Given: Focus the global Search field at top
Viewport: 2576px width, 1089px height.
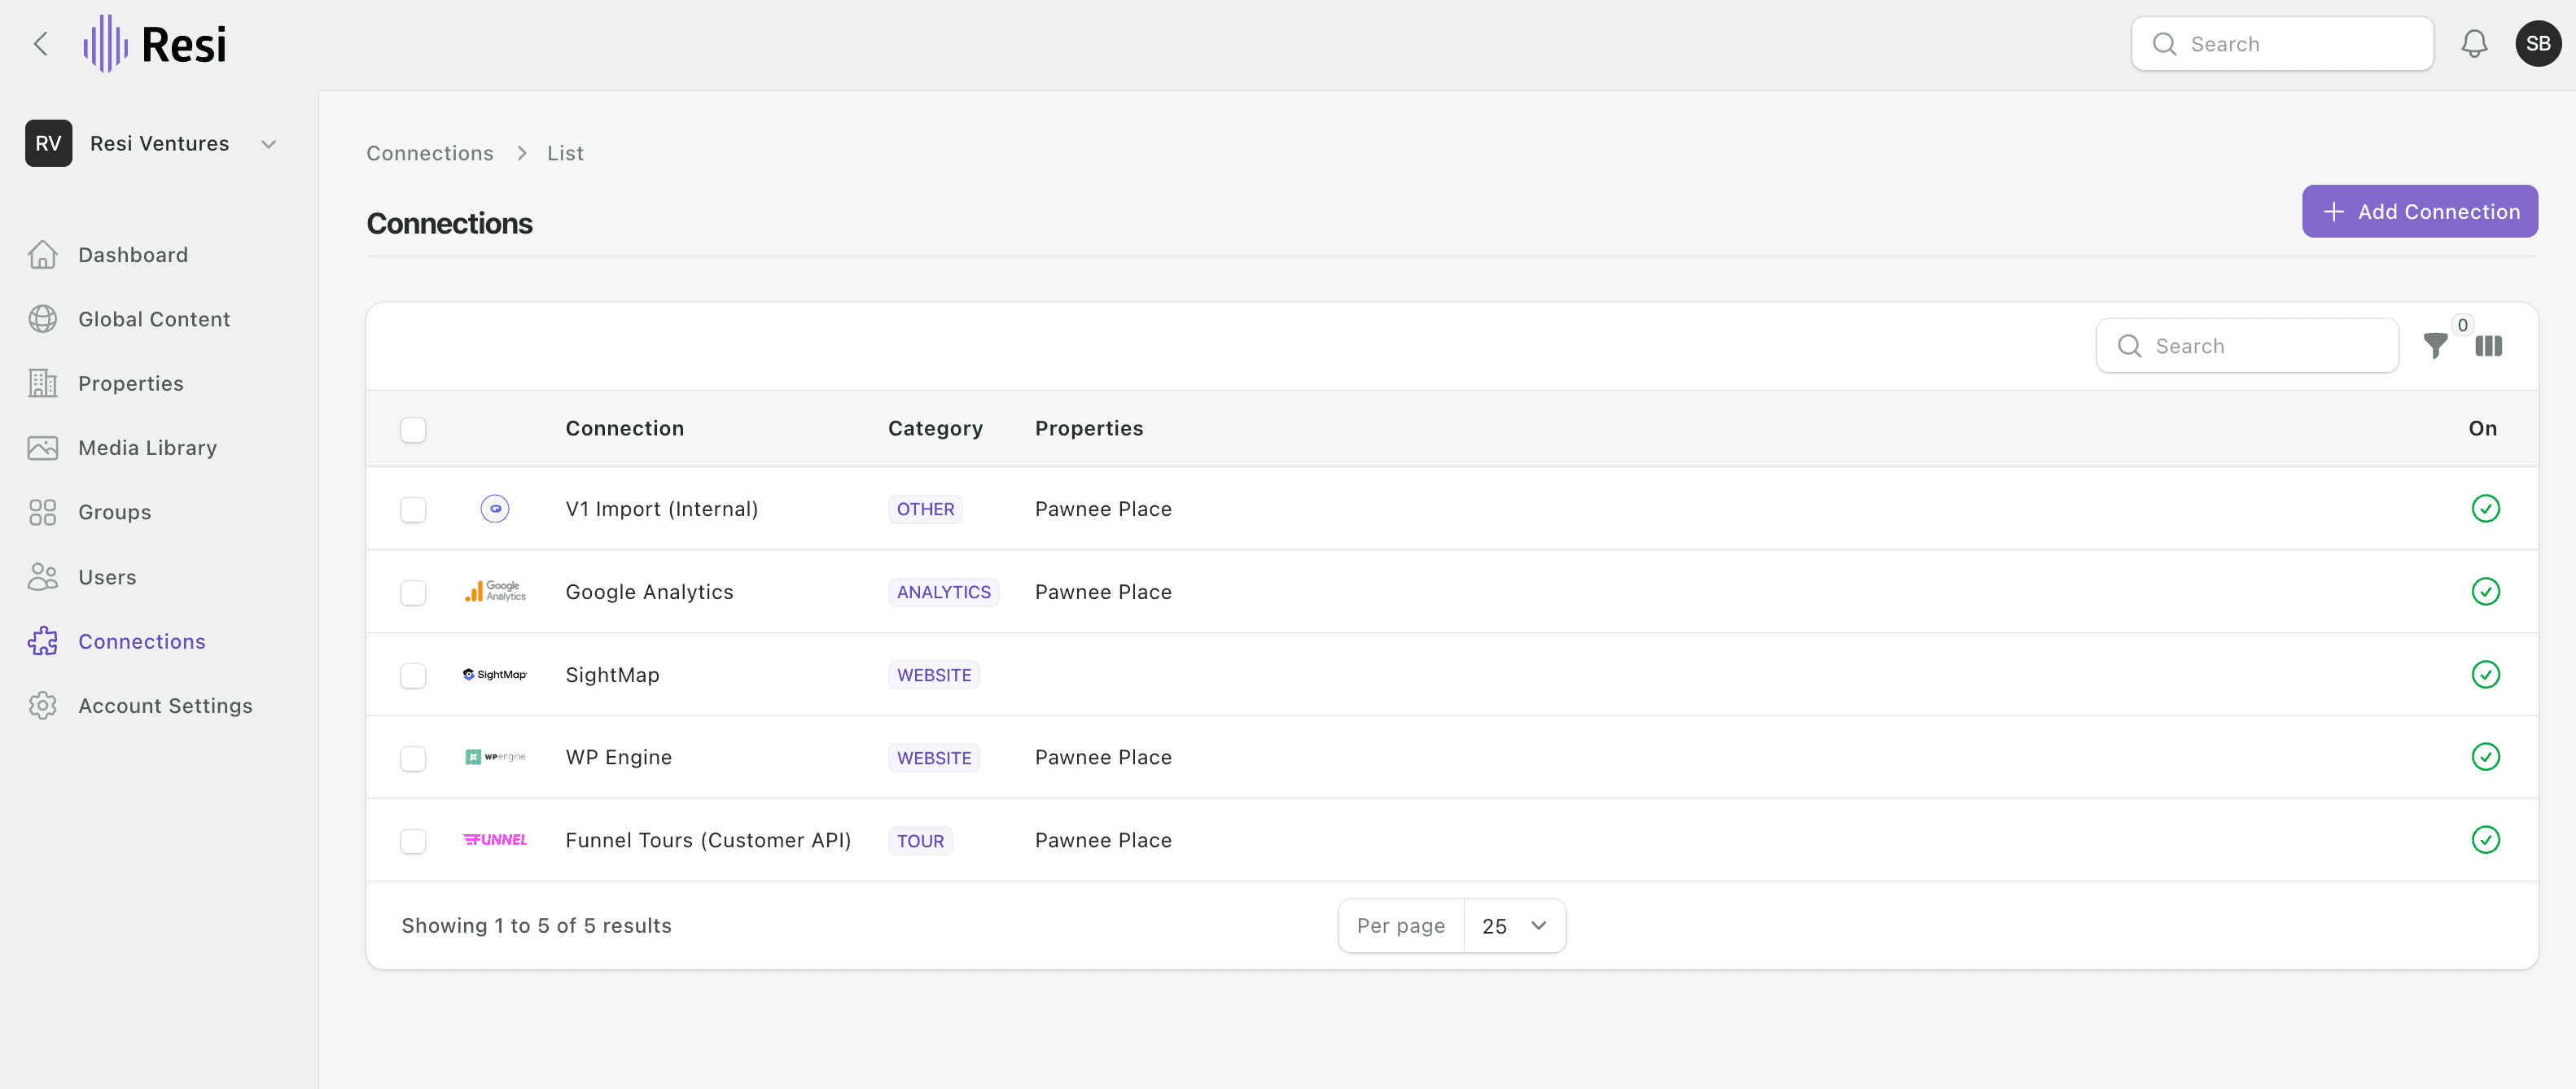Looking at the screenshot, I should pos(2282,44).
